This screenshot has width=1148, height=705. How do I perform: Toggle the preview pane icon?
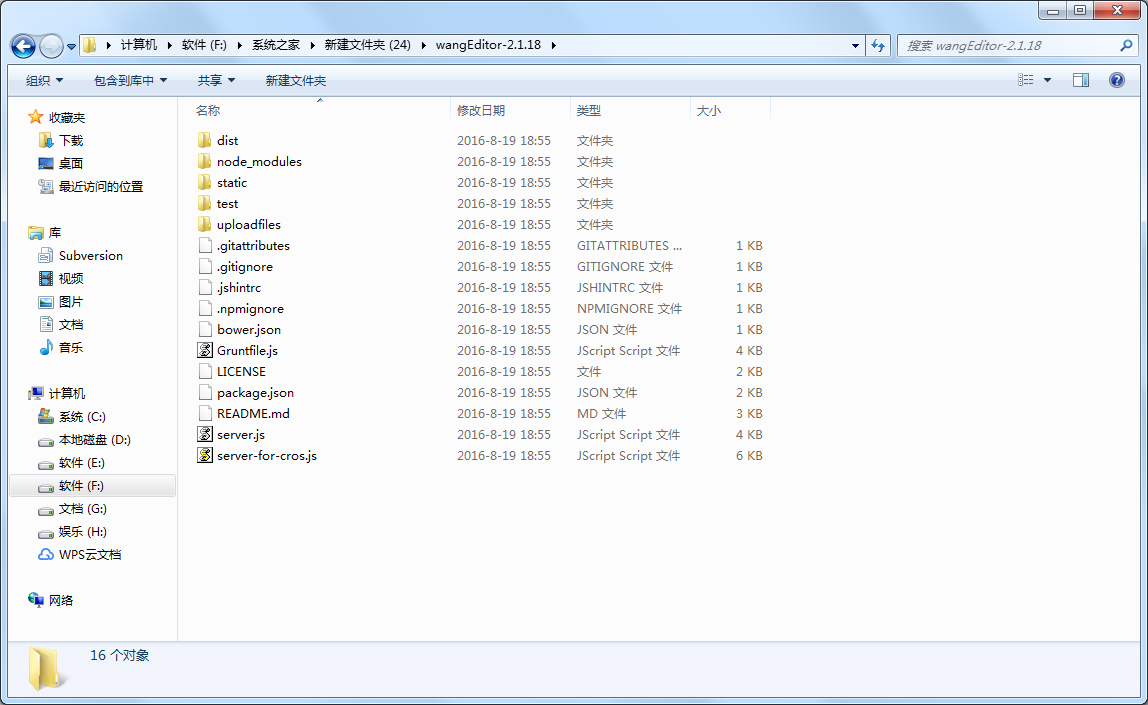(x=1080, y=80)
